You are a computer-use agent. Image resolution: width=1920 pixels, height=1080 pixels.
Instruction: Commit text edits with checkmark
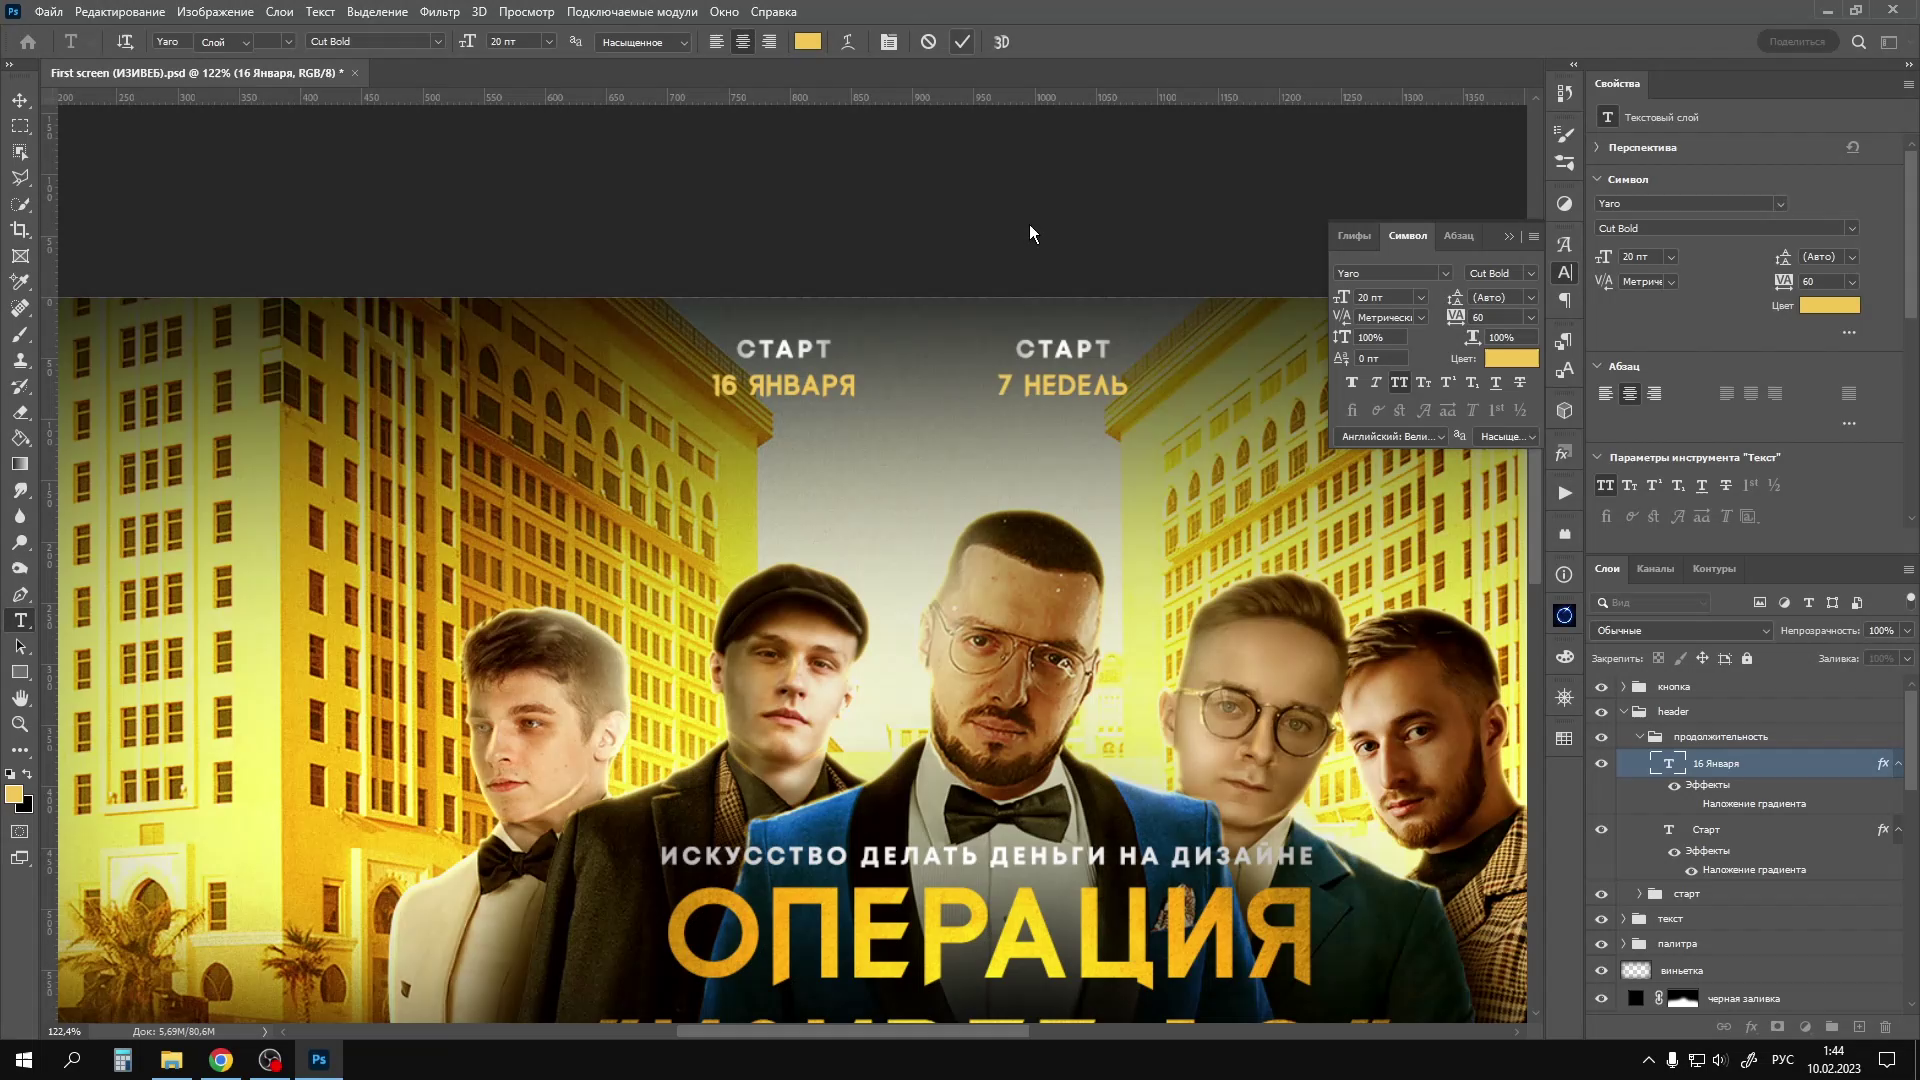click(x=962, y=42)
